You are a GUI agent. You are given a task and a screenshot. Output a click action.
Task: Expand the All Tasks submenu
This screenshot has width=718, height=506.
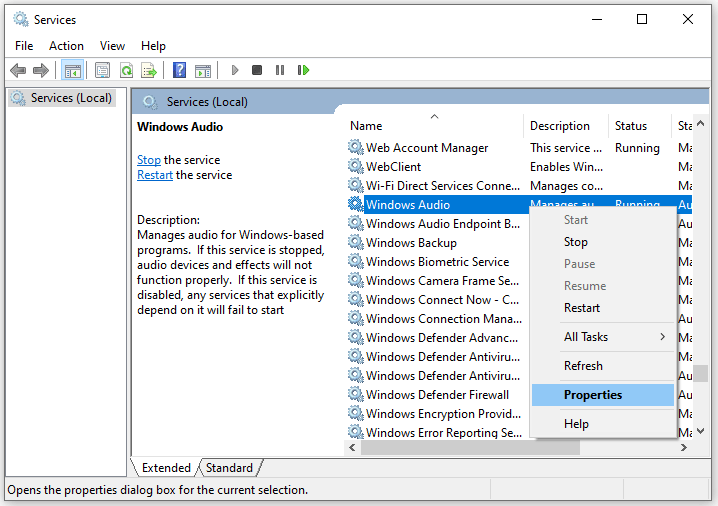[603, 337]
